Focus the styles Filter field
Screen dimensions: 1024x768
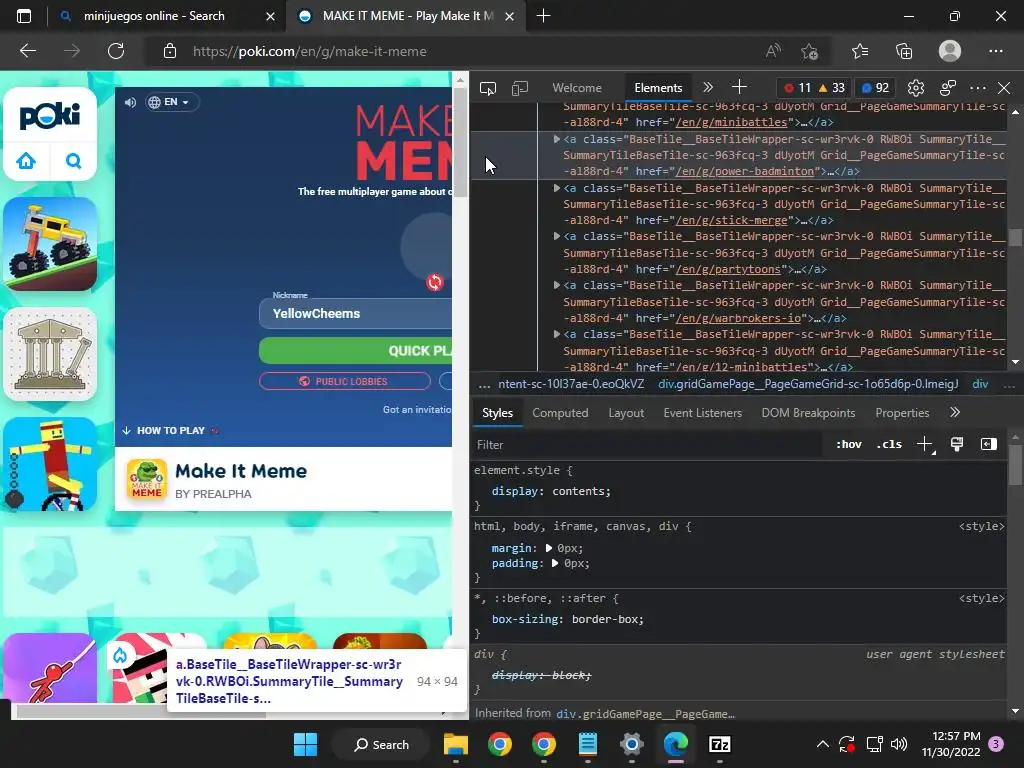coord(647,445)
